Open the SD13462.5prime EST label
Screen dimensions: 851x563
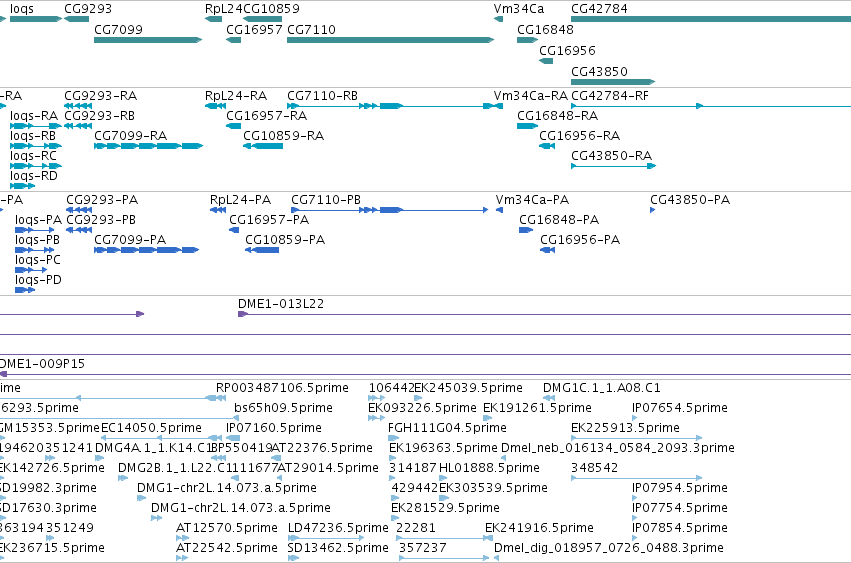(338, 548)
